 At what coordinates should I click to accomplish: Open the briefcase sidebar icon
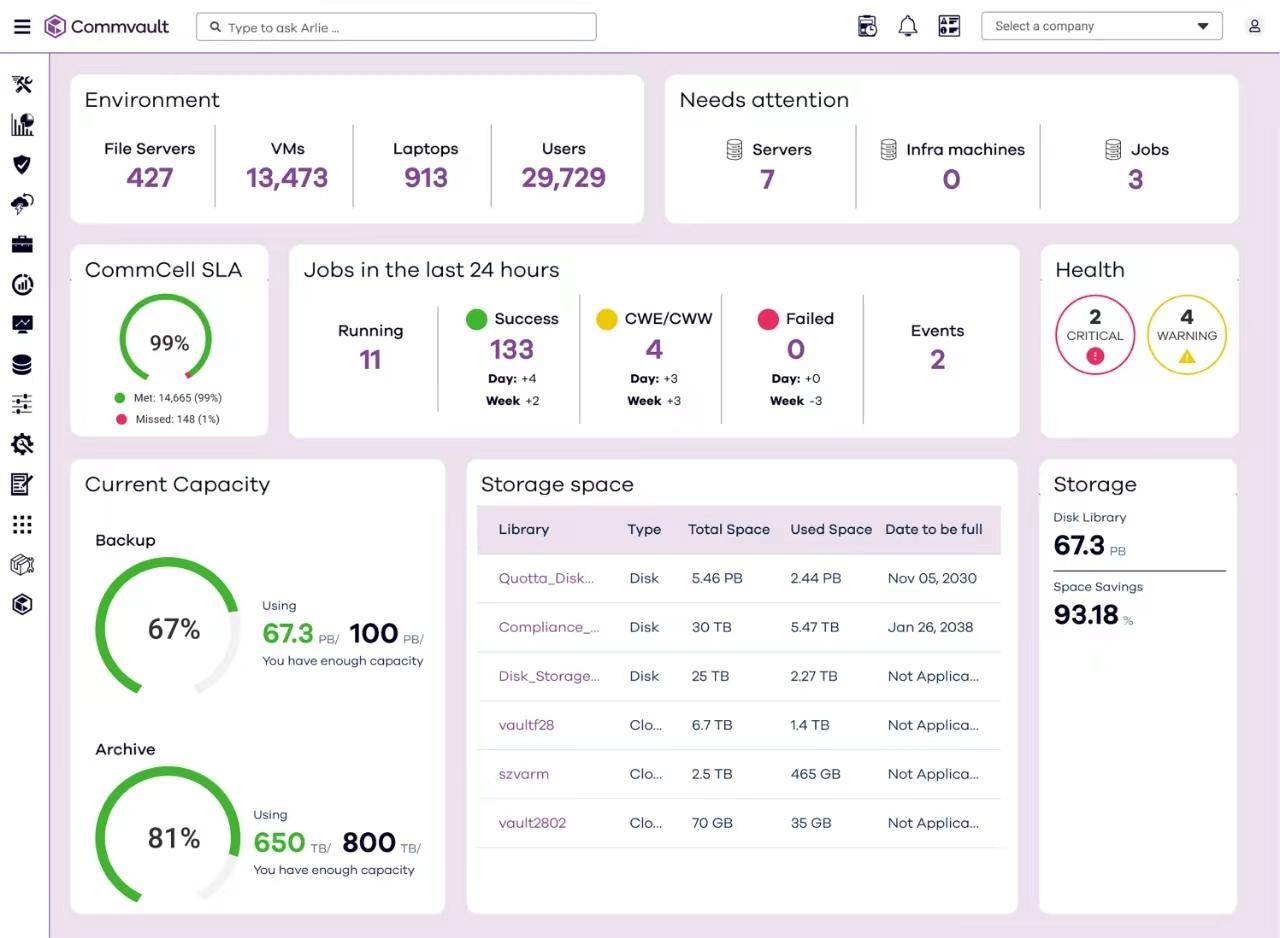tap(22, 245)
